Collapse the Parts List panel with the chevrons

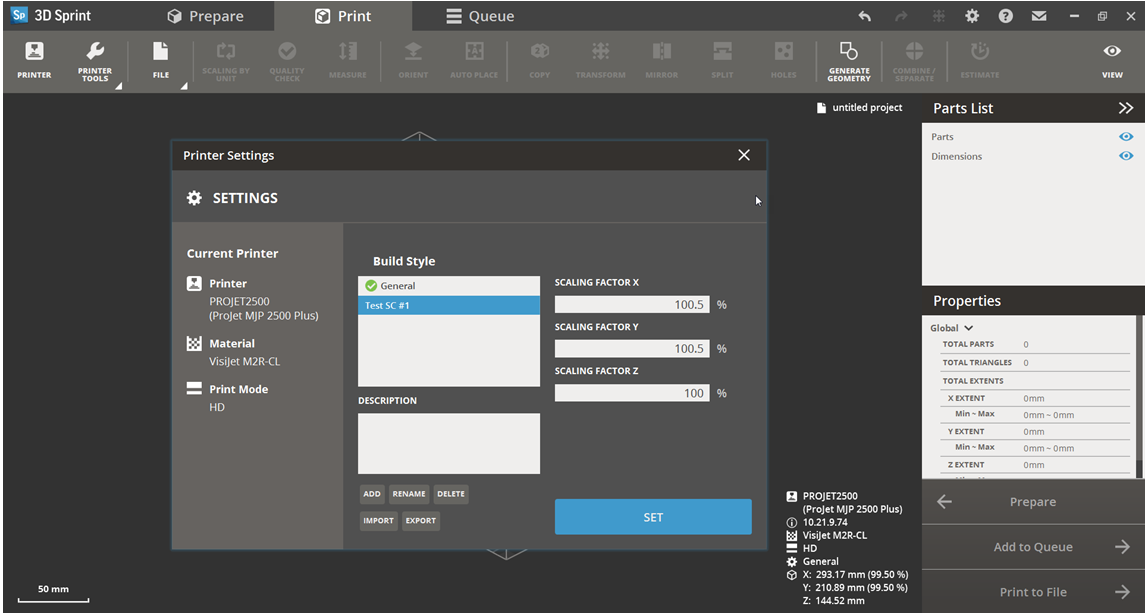[1126, 108]
